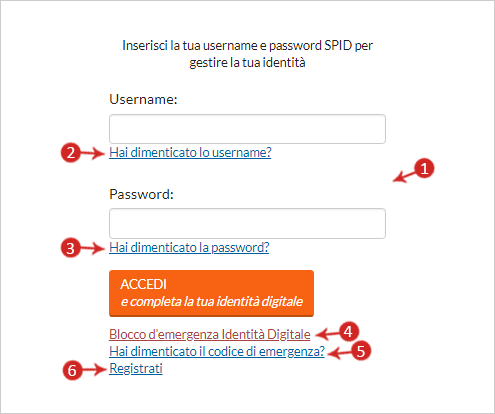Click the red circled number 4 marker
Screen dimensions: 495x414
pyautogui.click(x=348, y=332)
